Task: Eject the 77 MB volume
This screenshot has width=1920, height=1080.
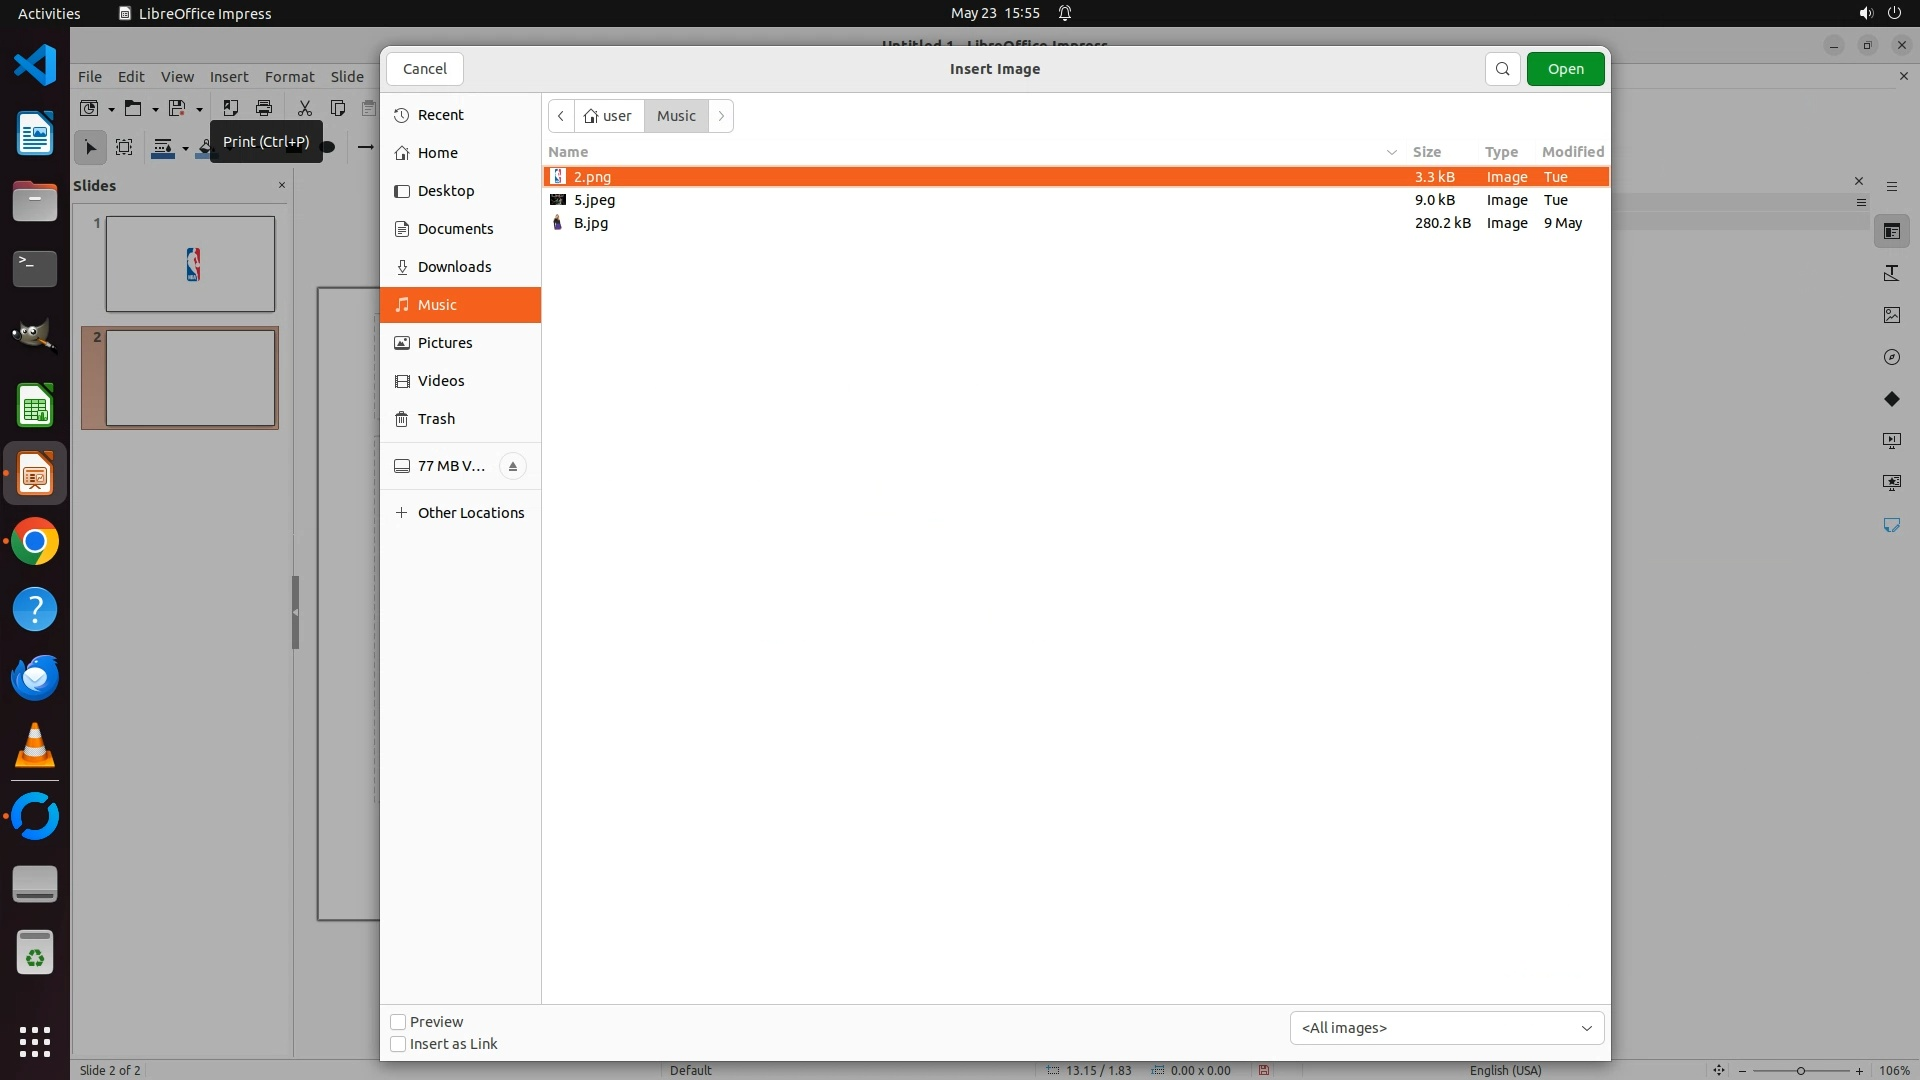Action: point(512,466)
